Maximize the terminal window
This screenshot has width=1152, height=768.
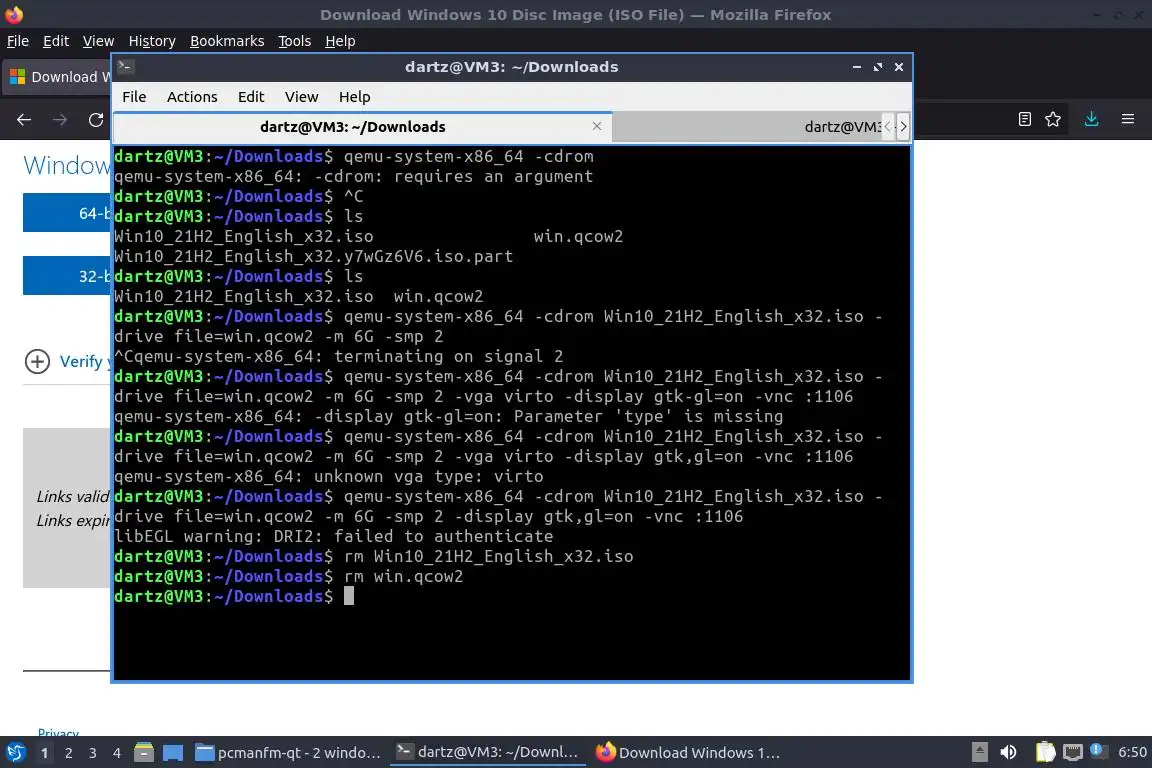[878, 67]
